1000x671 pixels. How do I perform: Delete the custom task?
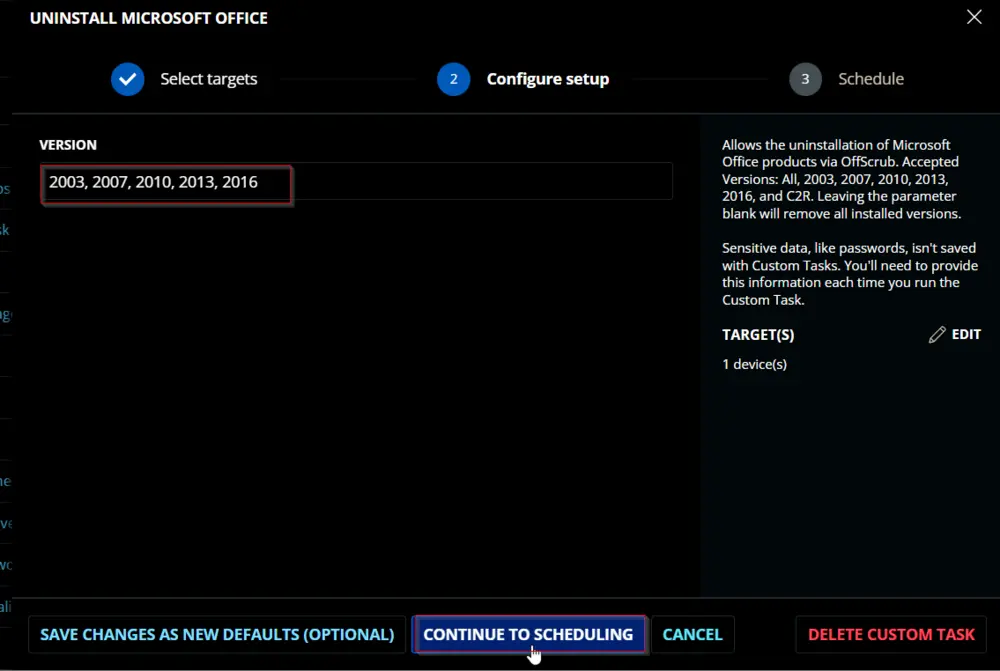click(x=891, y=635)
